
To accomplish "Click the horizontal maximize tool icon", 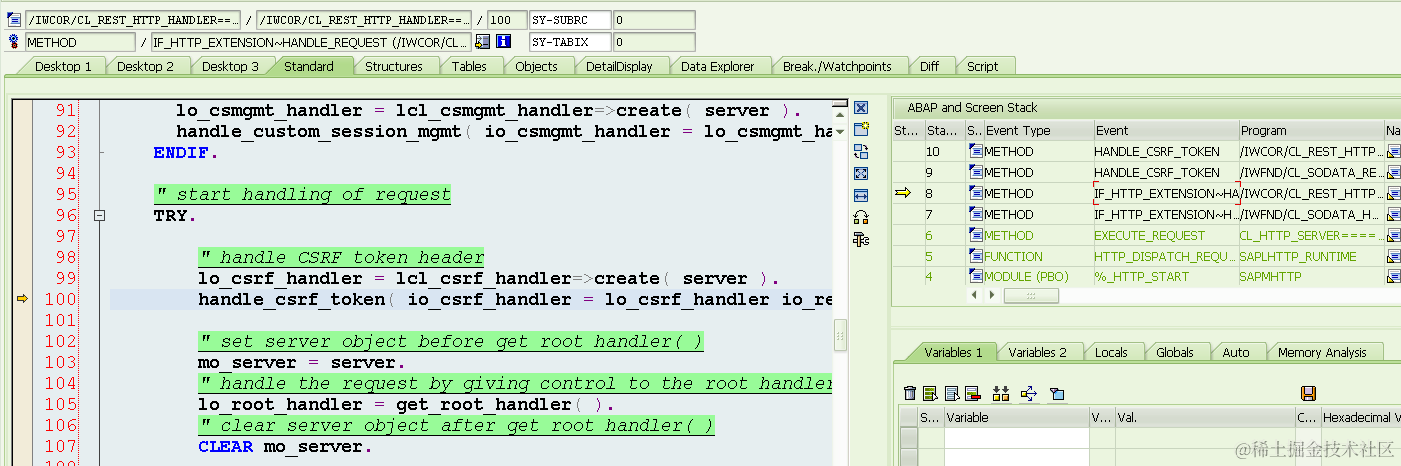I will (860, 195).
